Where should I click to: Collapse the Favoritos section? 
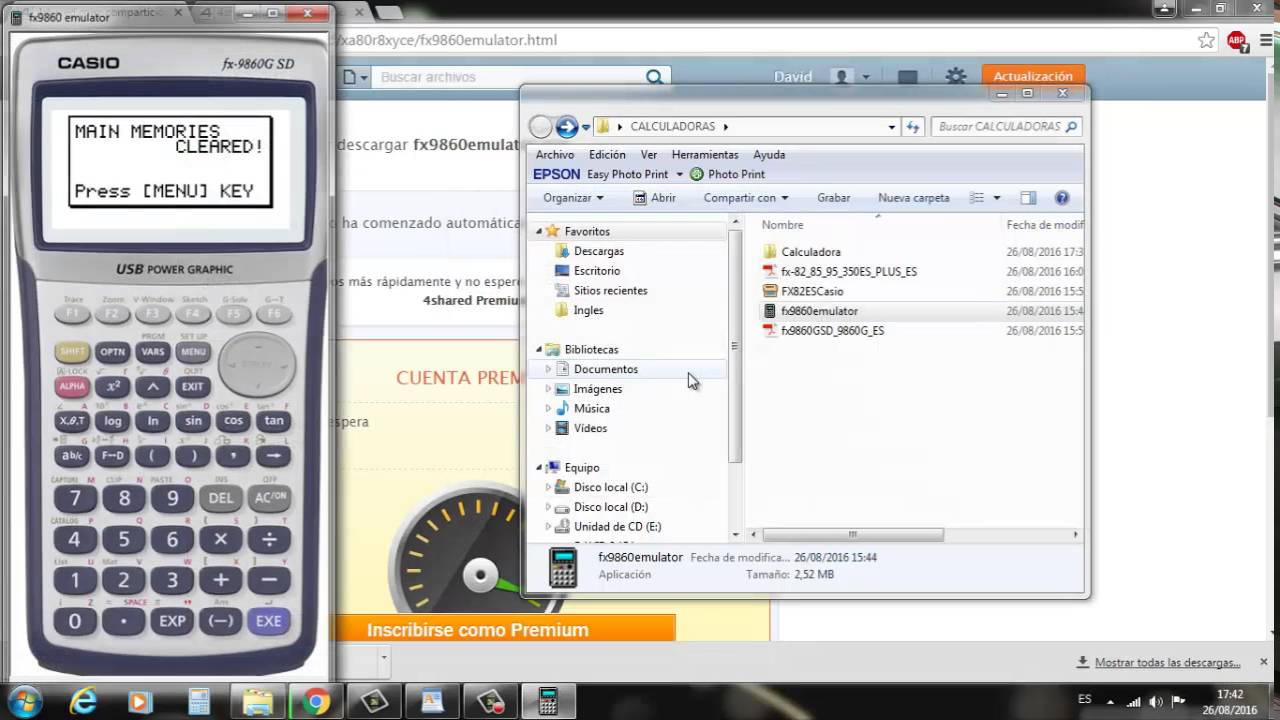pyautogui.click(x=539, y=232)
